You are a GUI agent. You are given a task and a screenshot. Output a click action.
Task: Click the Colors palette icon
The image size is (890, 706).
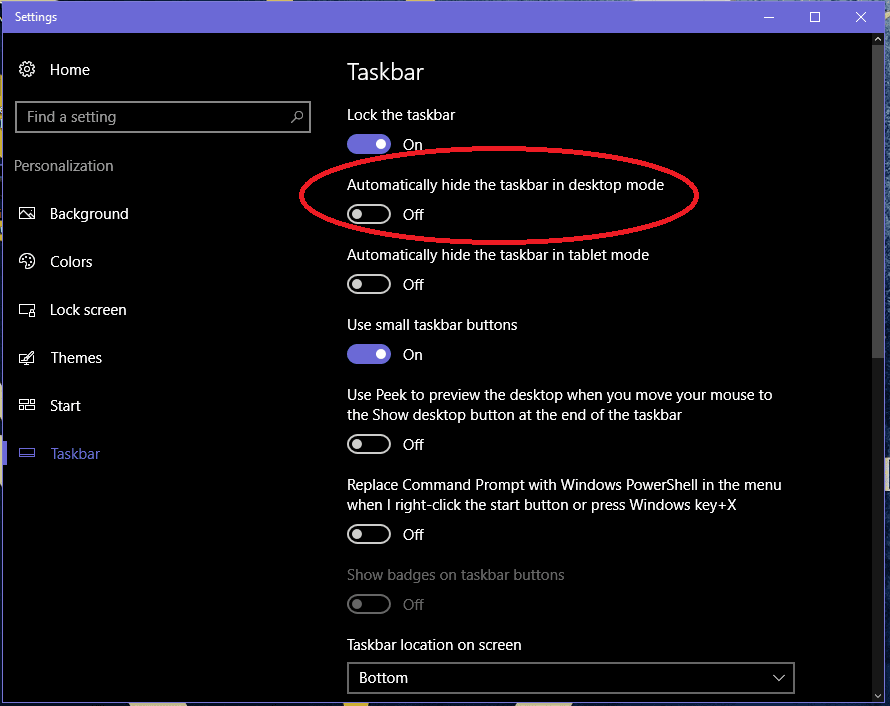(x=27, y=262)
